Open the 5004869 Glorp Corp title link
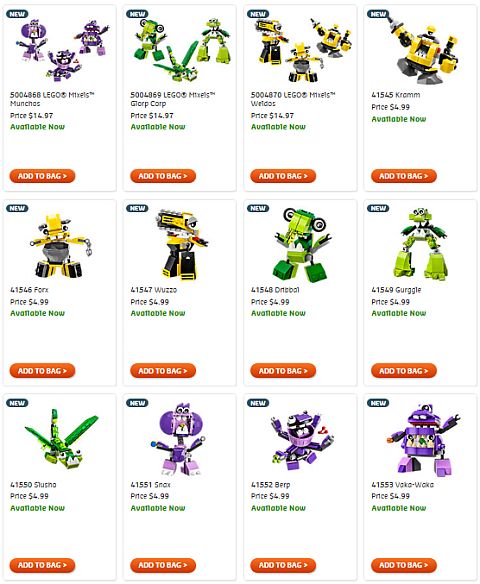Screen dimensions: 480x584 click(x=172, y=99)
